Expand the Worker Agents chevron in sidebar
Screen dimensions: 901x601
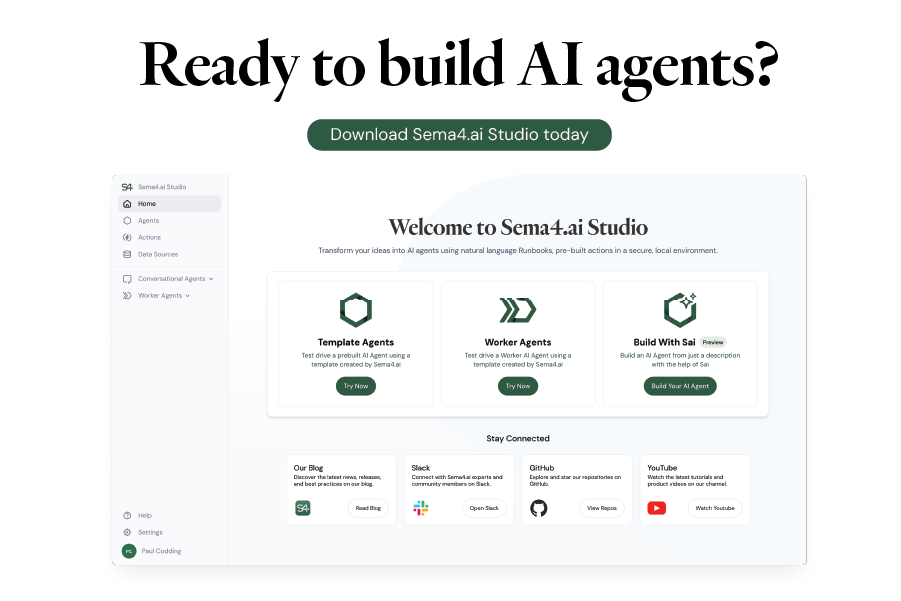click(x=187, y=295)
